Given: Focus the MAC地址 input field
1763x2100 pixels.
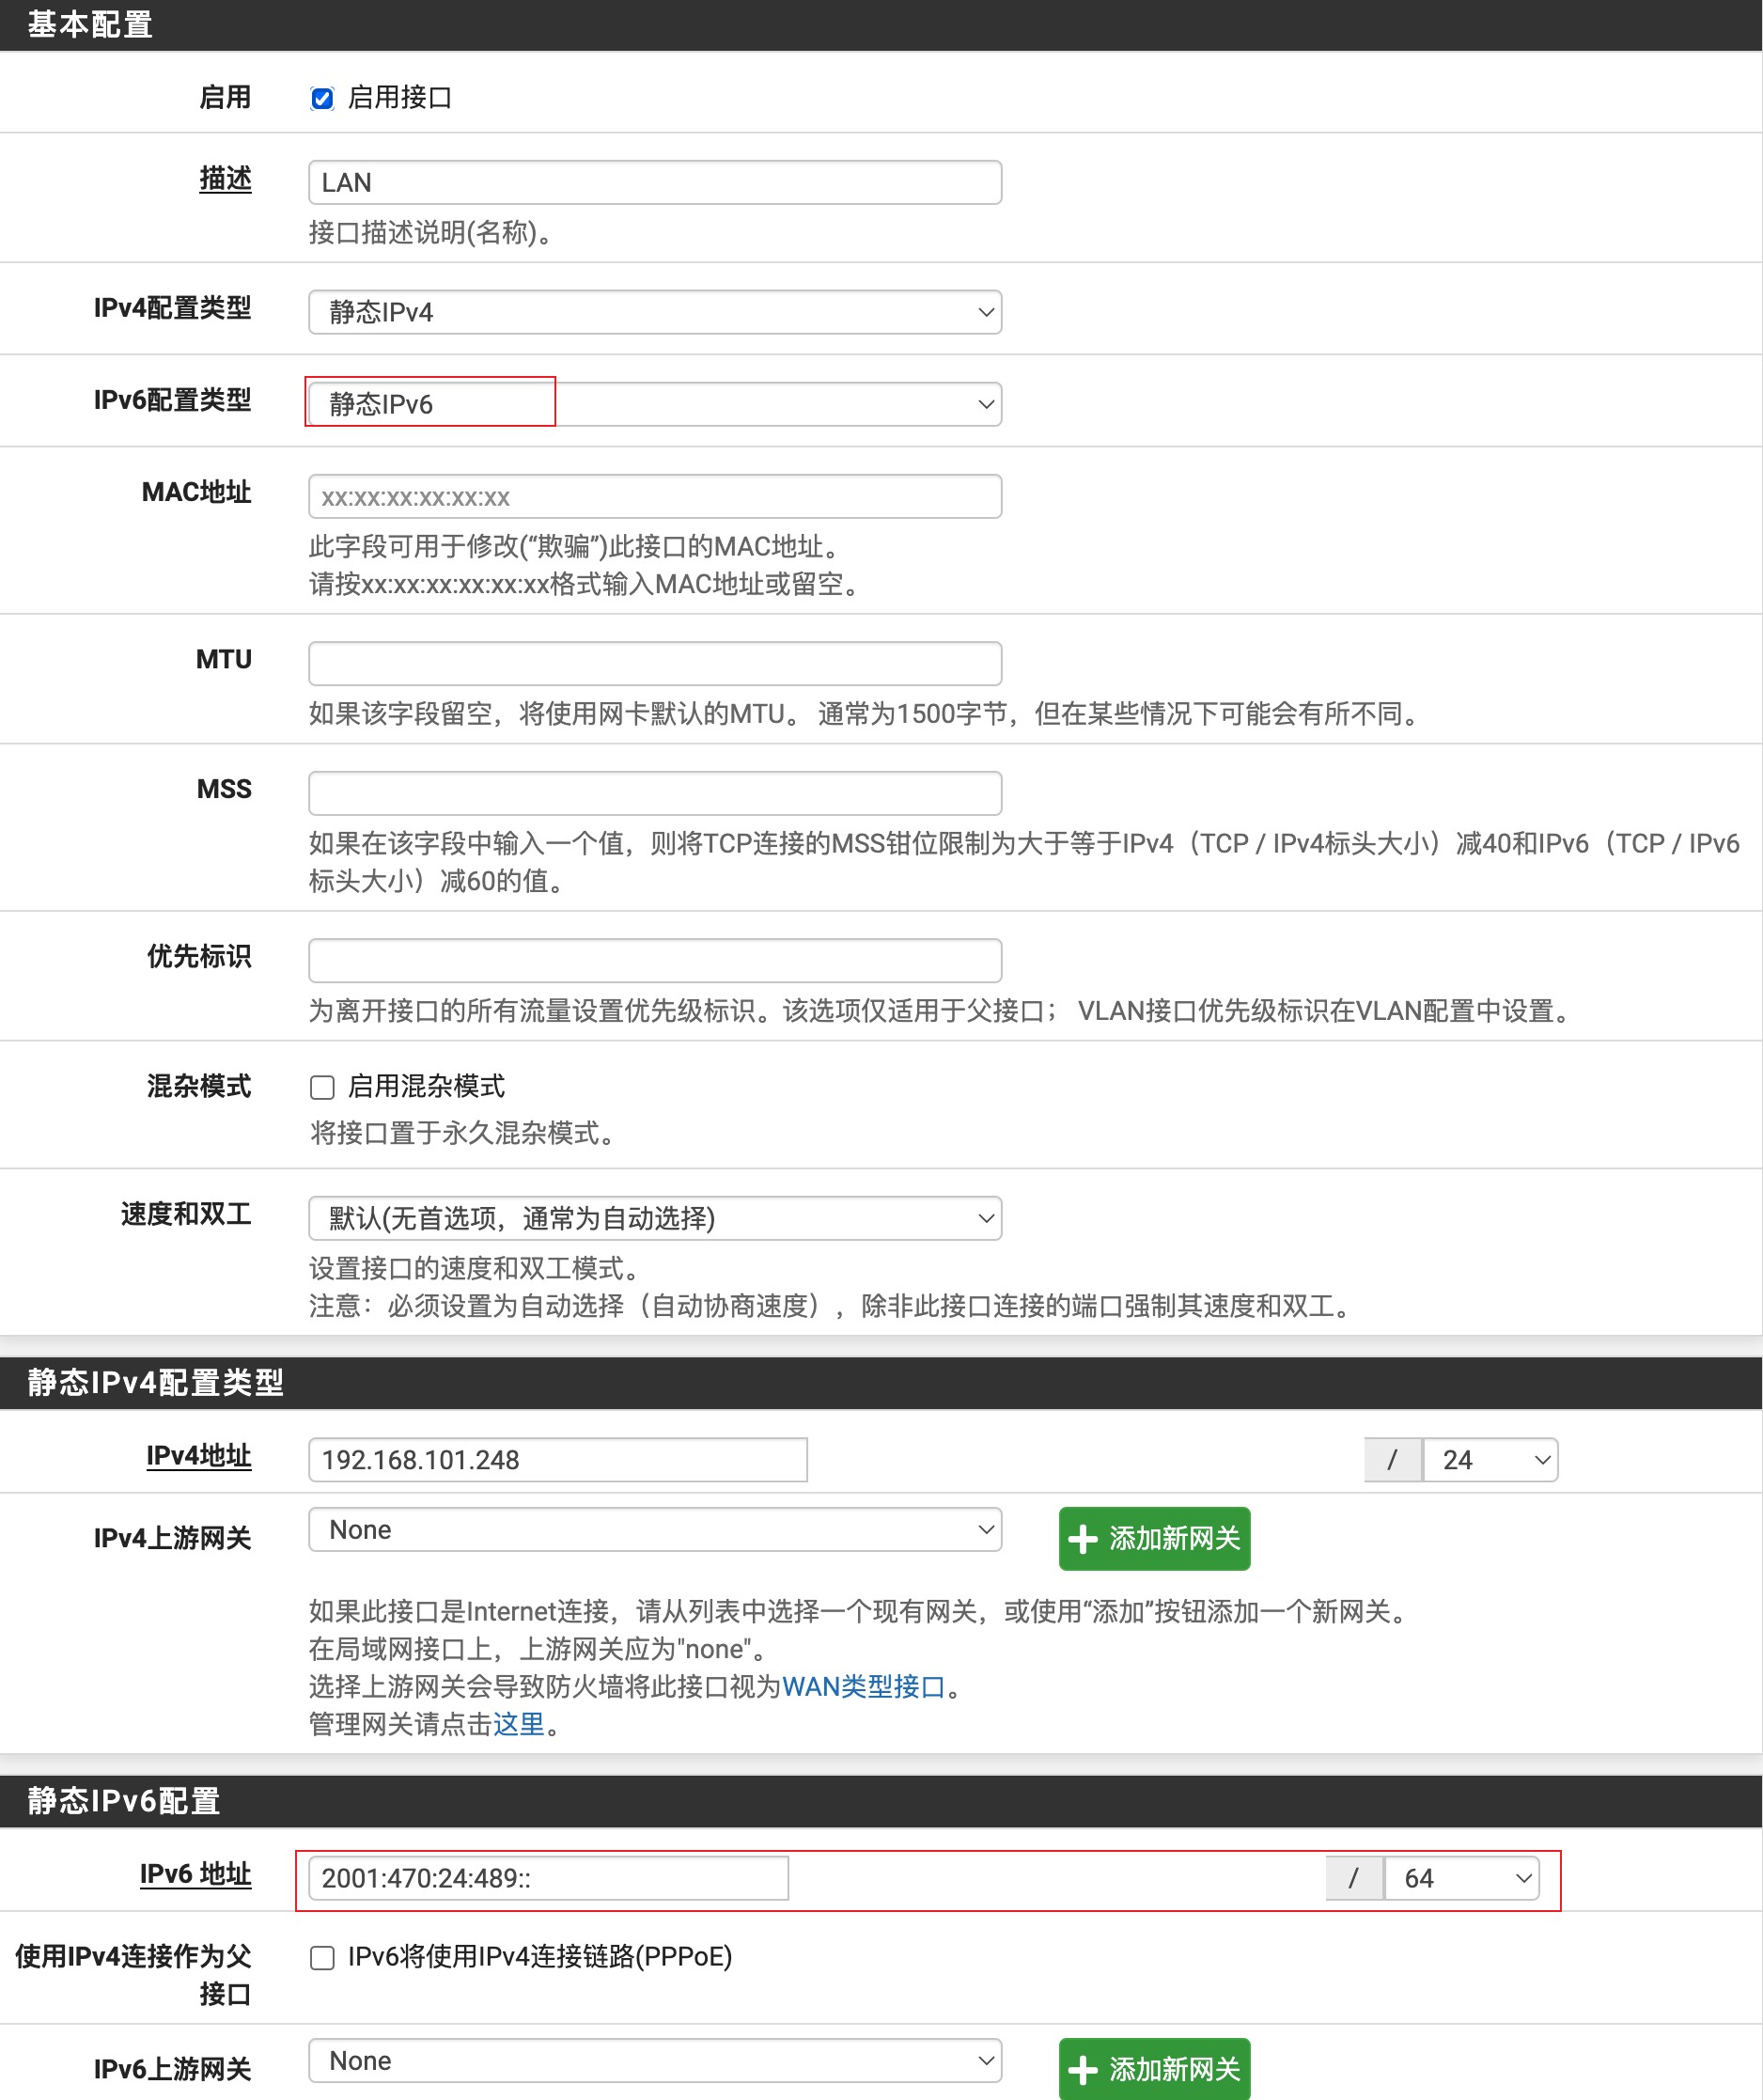Looking at the screenshot, I should click(x=655, y=497).
